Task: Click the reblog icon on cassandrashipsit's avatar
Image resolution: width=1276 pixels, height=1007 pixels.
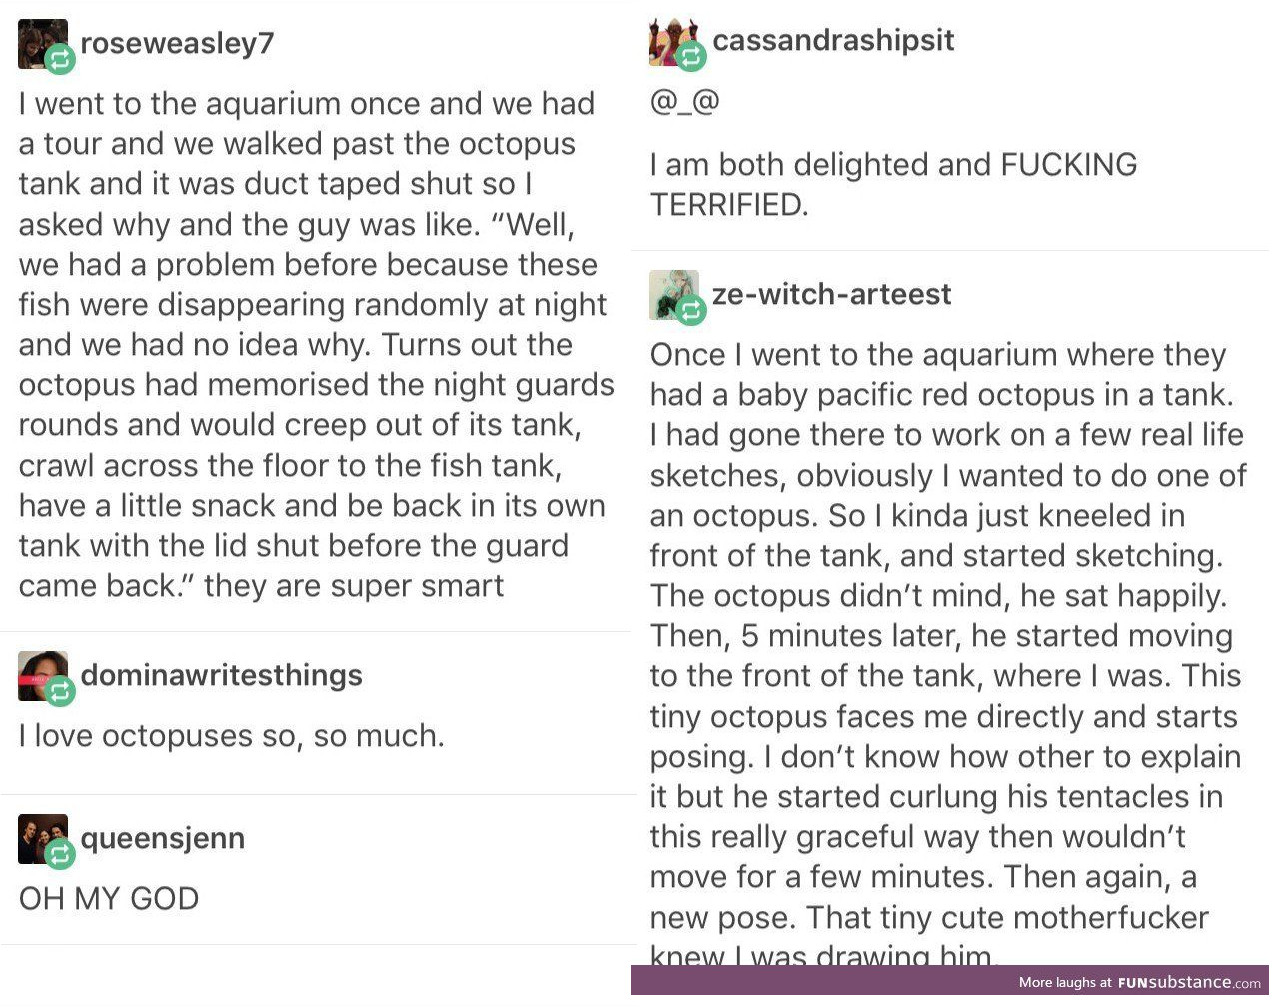Action: click(692, 57)
